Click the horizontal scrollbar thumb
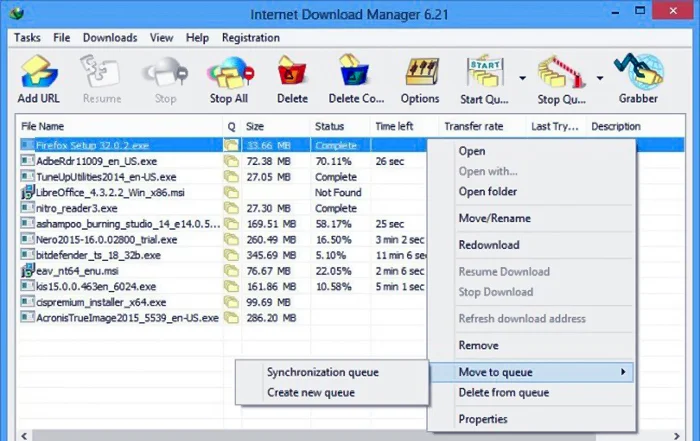 tap(313, 436)
